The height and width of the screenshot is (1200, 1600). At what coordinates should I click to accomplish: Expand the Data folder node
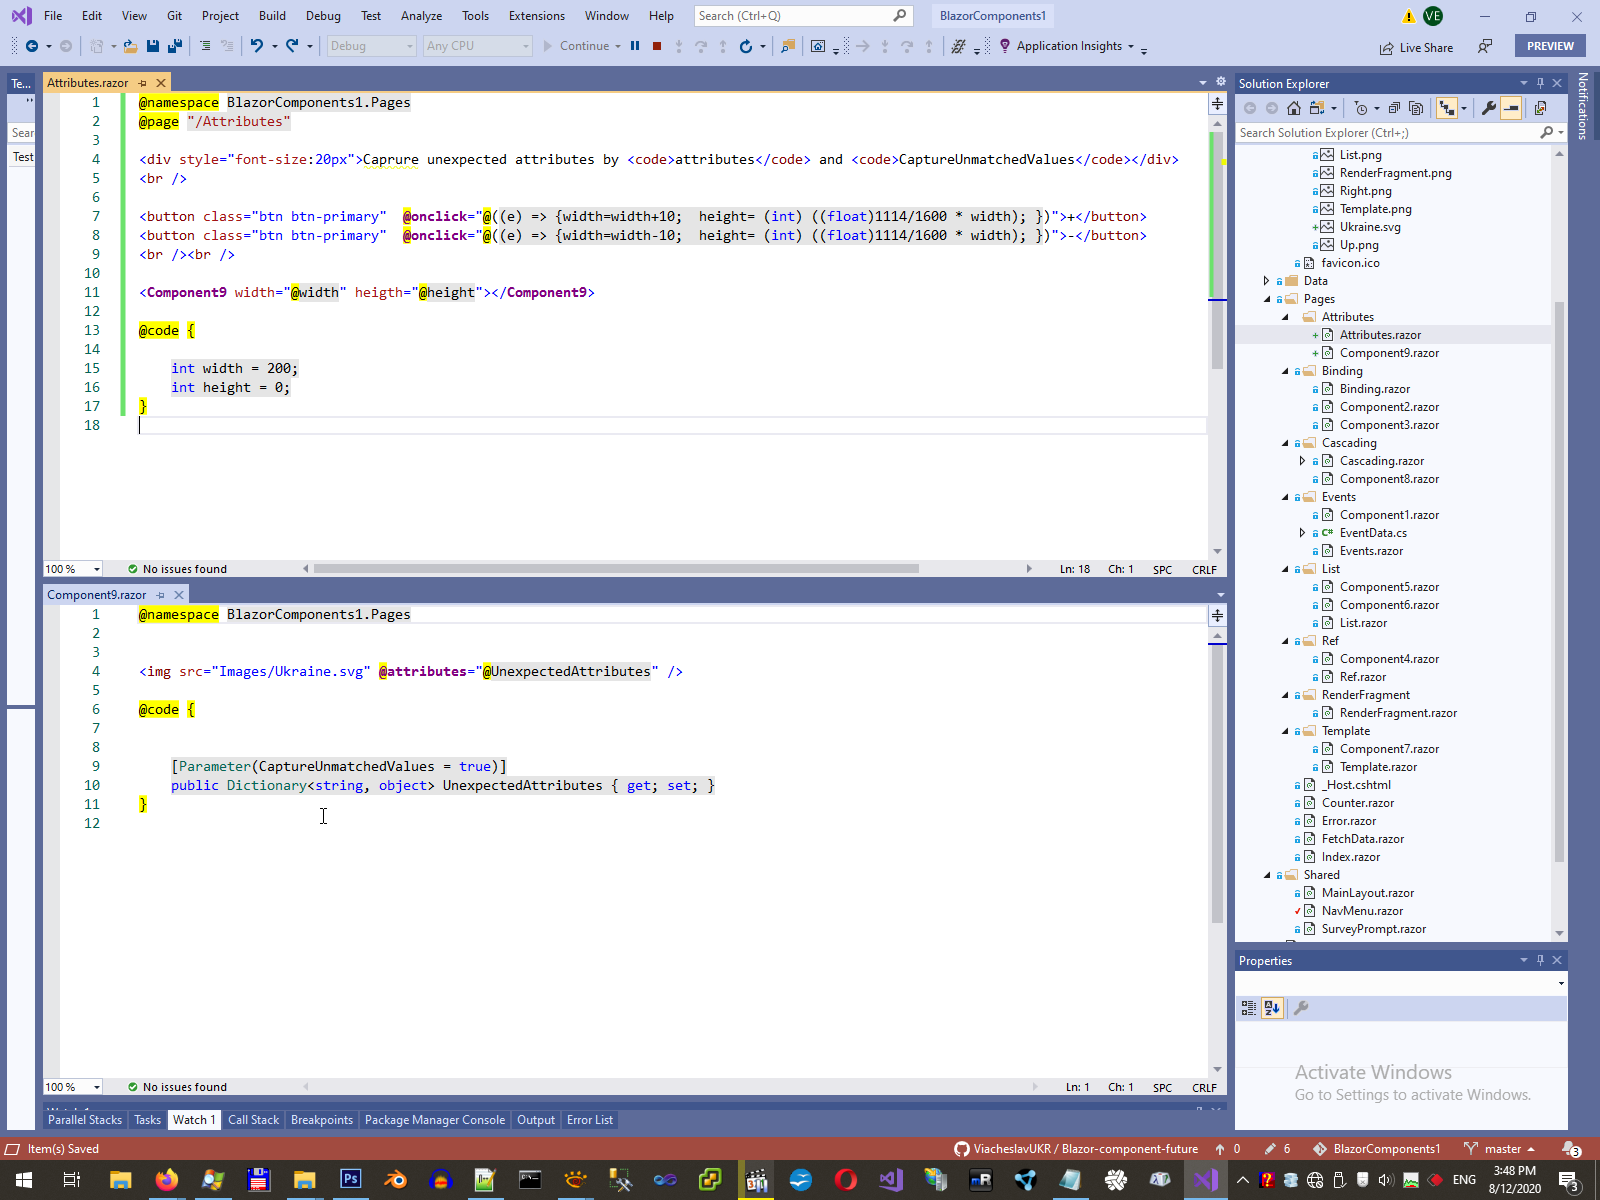(x=1267, y=281)
